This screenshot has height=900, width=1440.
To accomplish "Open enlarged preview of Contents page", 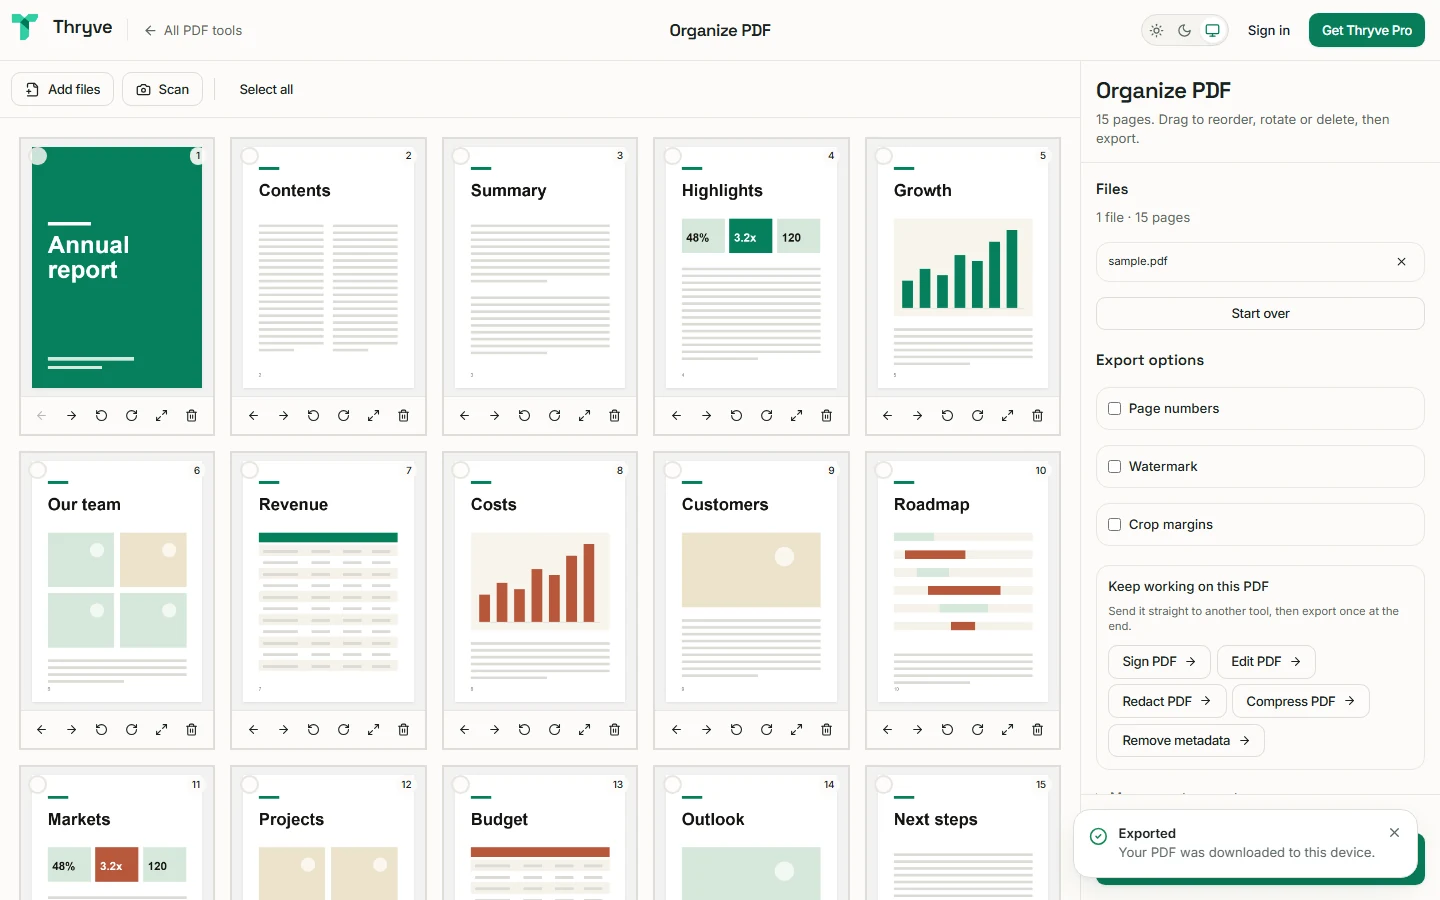I will tap(373, 416).
